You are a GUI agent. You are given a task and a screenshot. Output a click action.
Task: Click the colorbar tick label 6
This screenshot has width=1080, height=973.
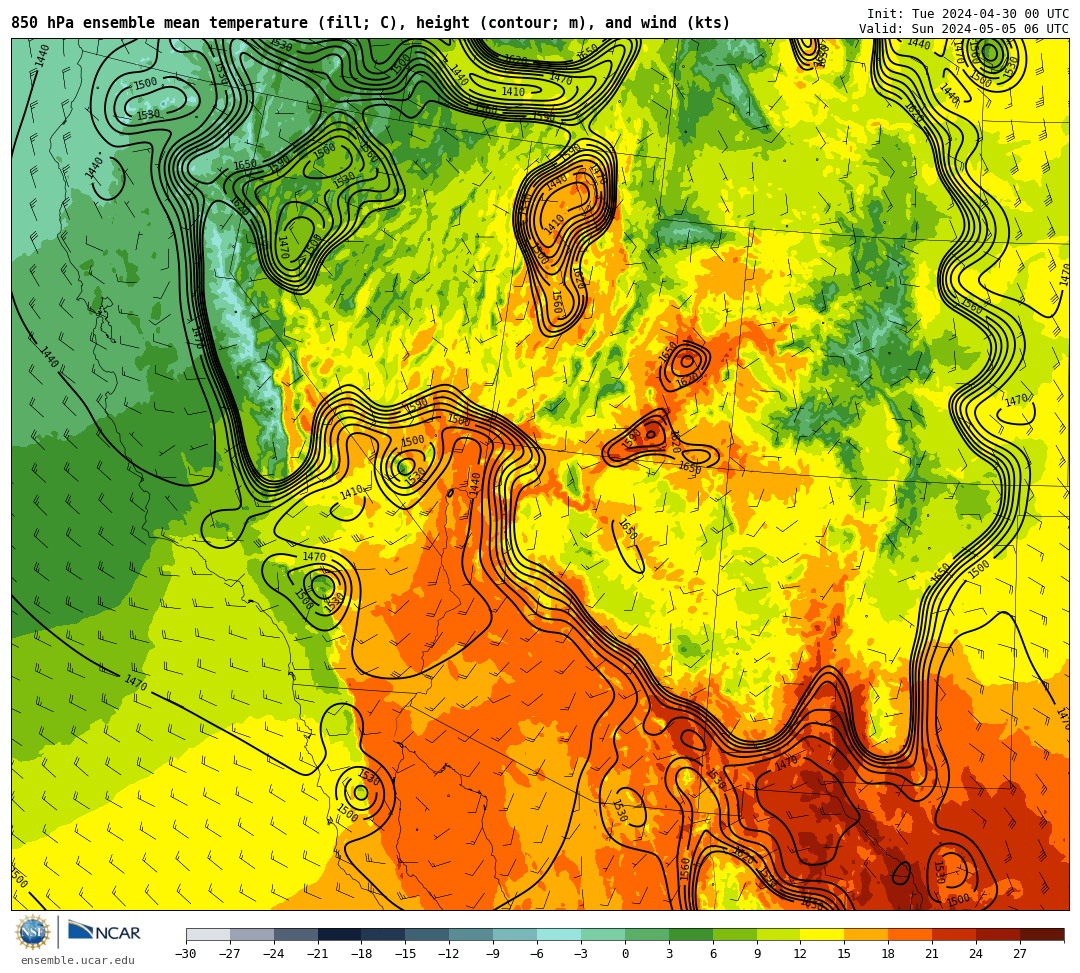pyautogui.click(x=713, y=954)
